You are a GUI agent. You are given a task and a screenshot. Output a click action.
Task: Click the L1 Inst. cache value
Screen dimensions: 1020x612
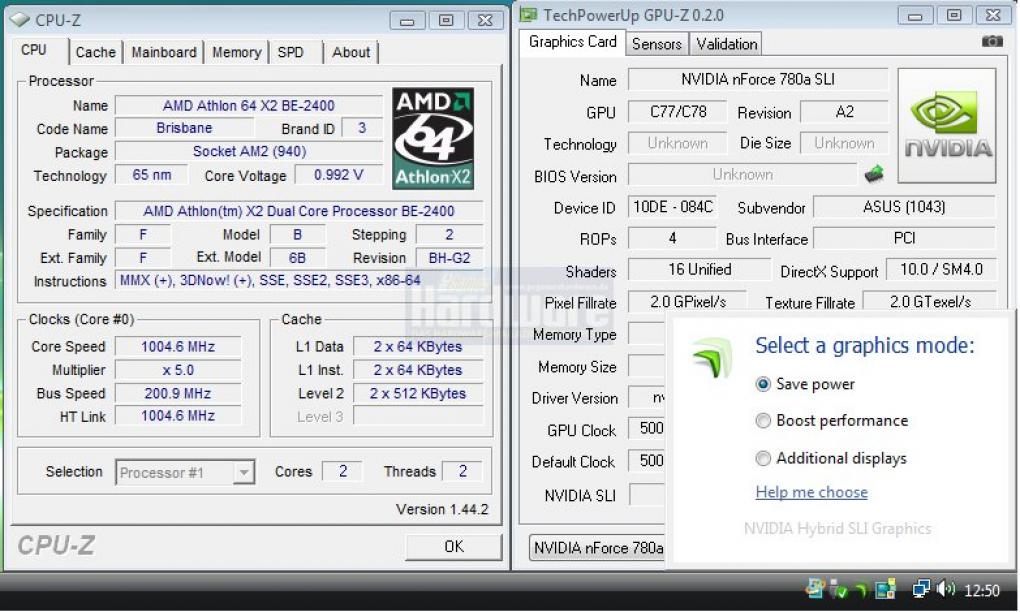pyautogui.click(x=418, y=370)
